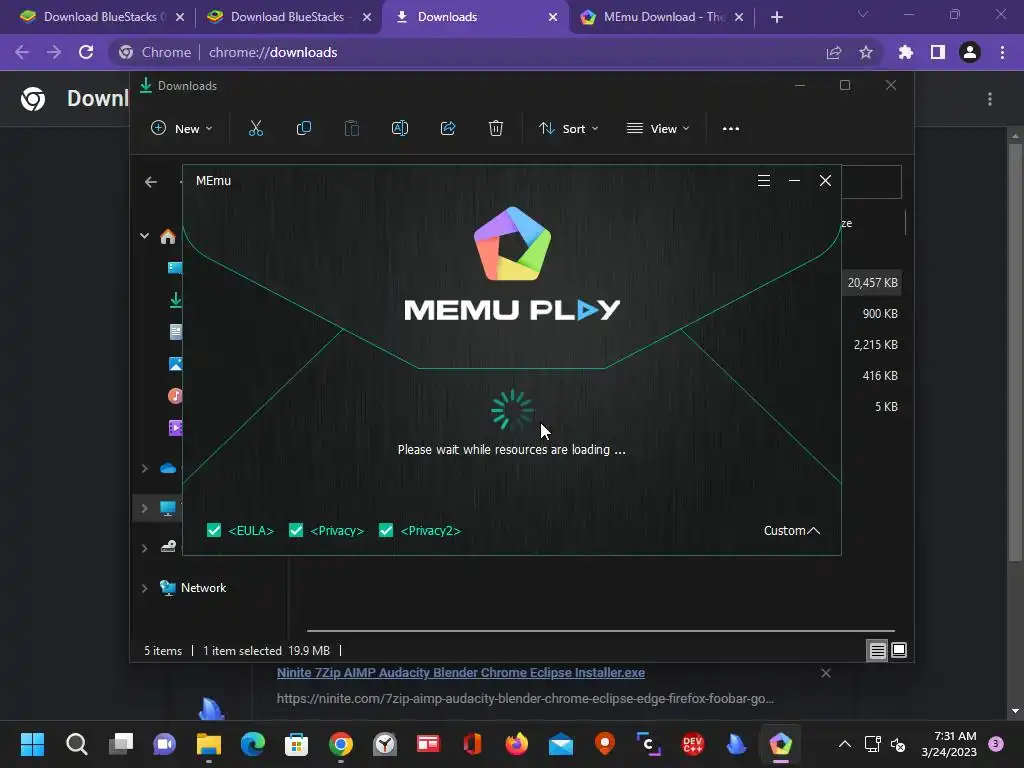Image resolution: width=1024 pixels, height=768 pixels.
Task: Select the Videos icon in Explorer sidebar
Action: [176, 428]
